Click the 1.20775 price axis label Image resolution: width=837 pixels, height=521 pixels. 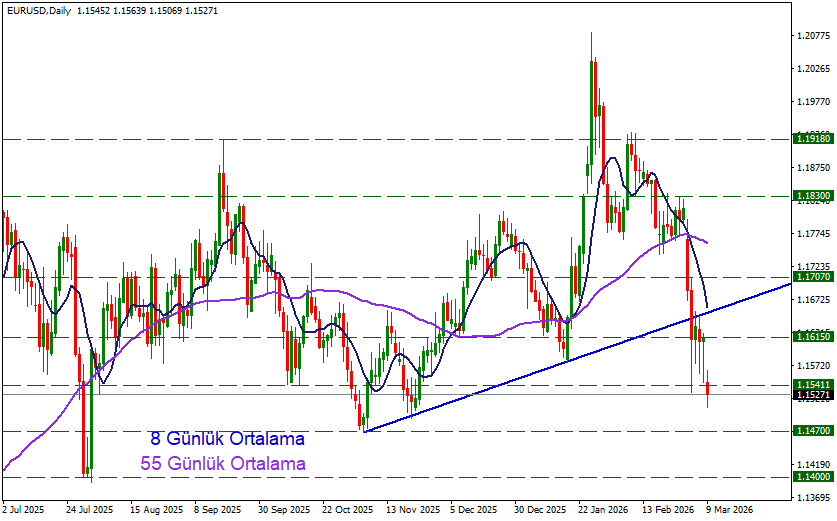click(x=814, y=36)
